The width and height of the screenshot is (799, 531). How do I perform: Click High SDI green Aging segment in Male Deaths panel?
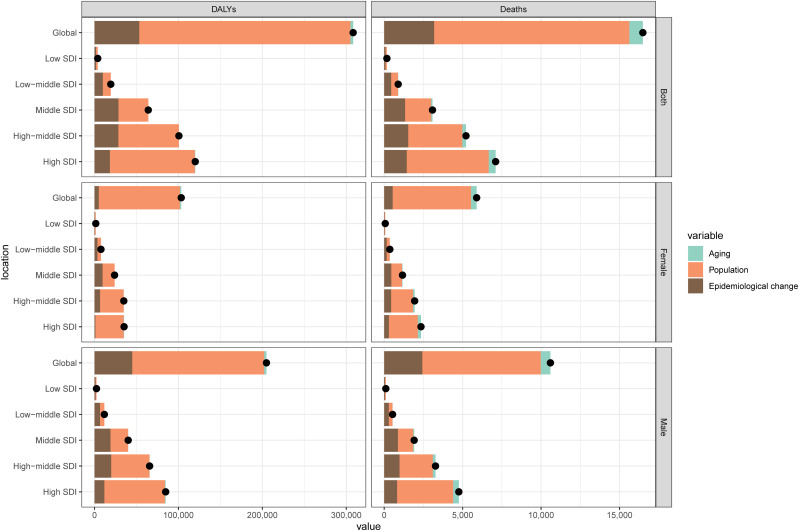coord(456,492)
